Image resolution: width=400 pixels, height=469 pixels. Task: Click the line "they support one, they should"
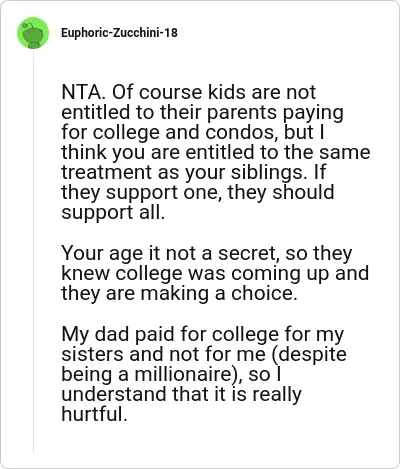tap(198, 193)
